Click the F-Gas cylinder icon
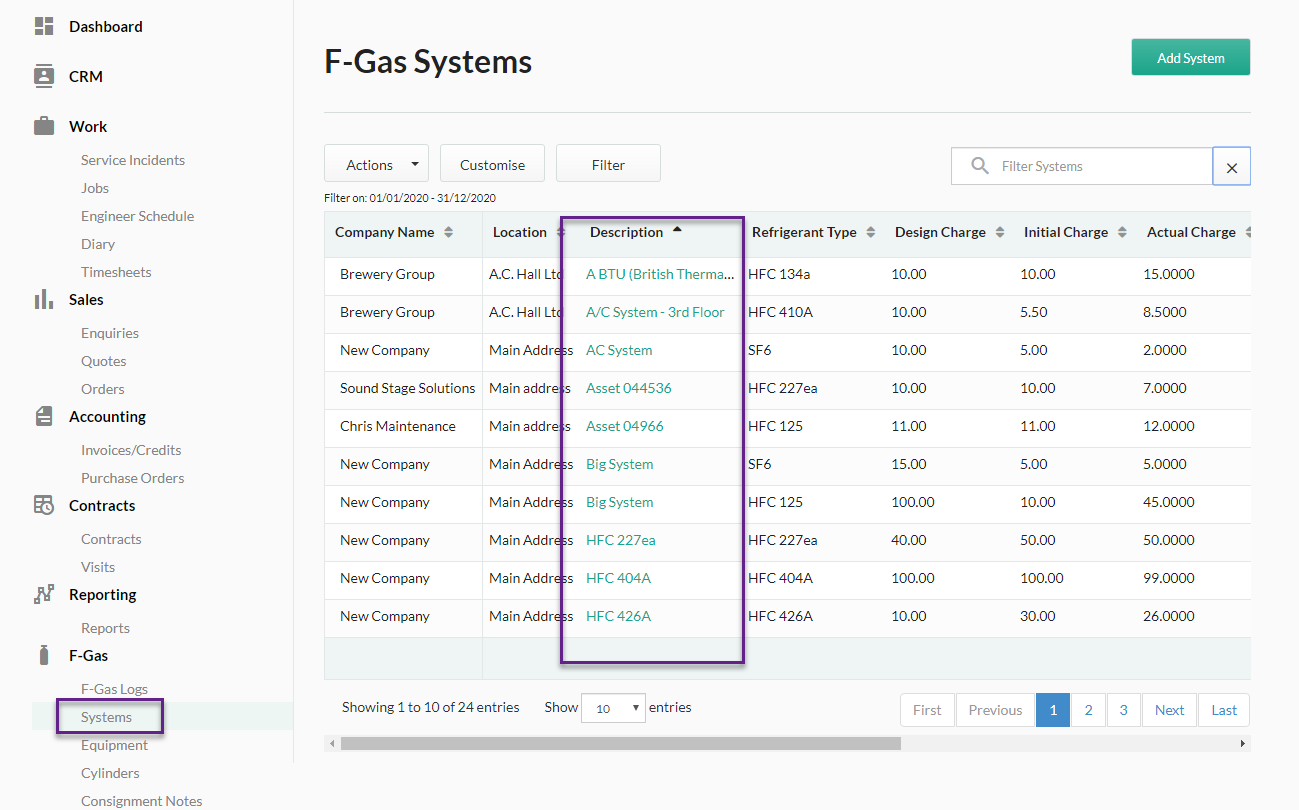Screen dimensions: 1299x810 43,655
